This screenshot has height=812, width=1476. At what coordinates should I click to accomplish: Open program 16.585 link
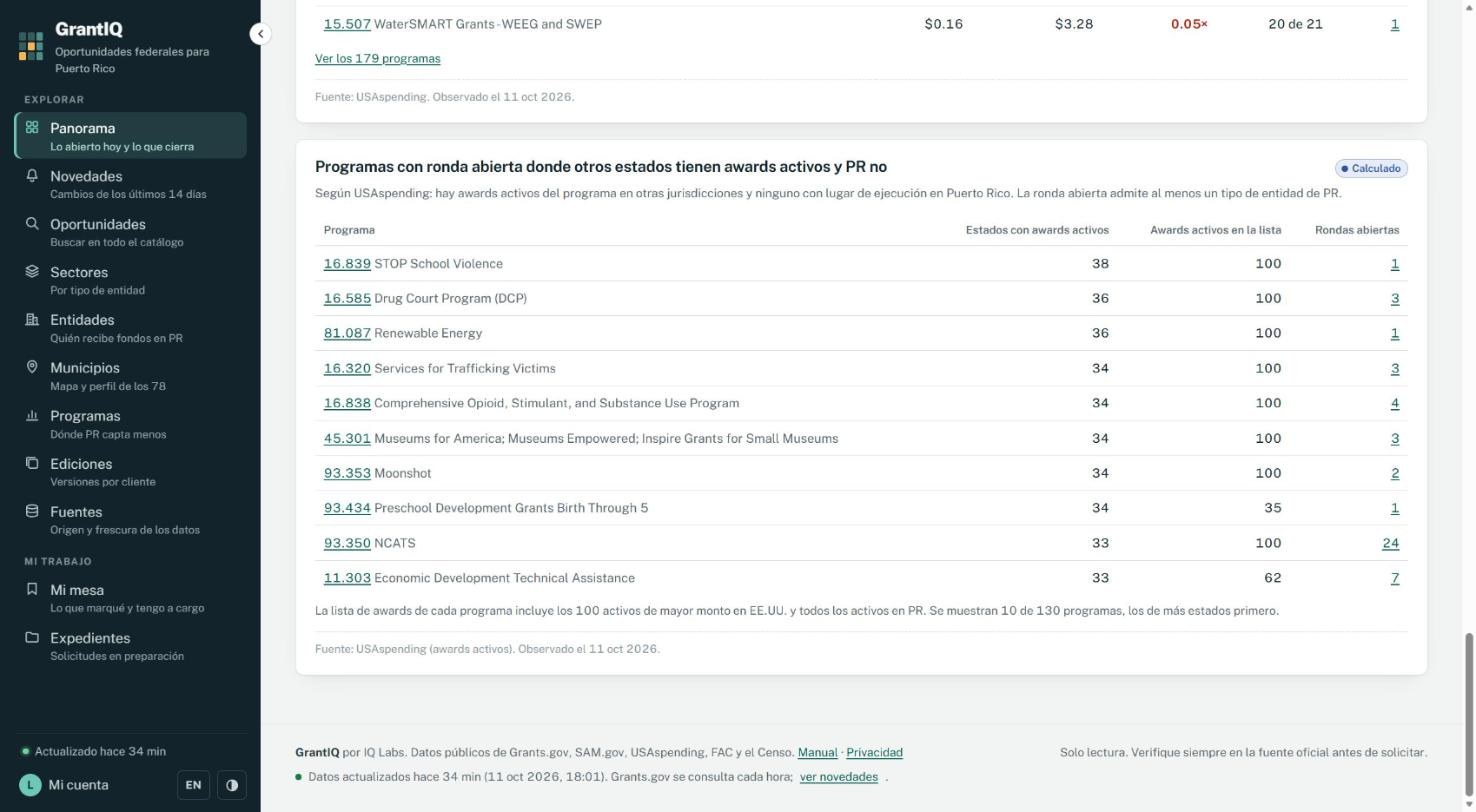347,298
